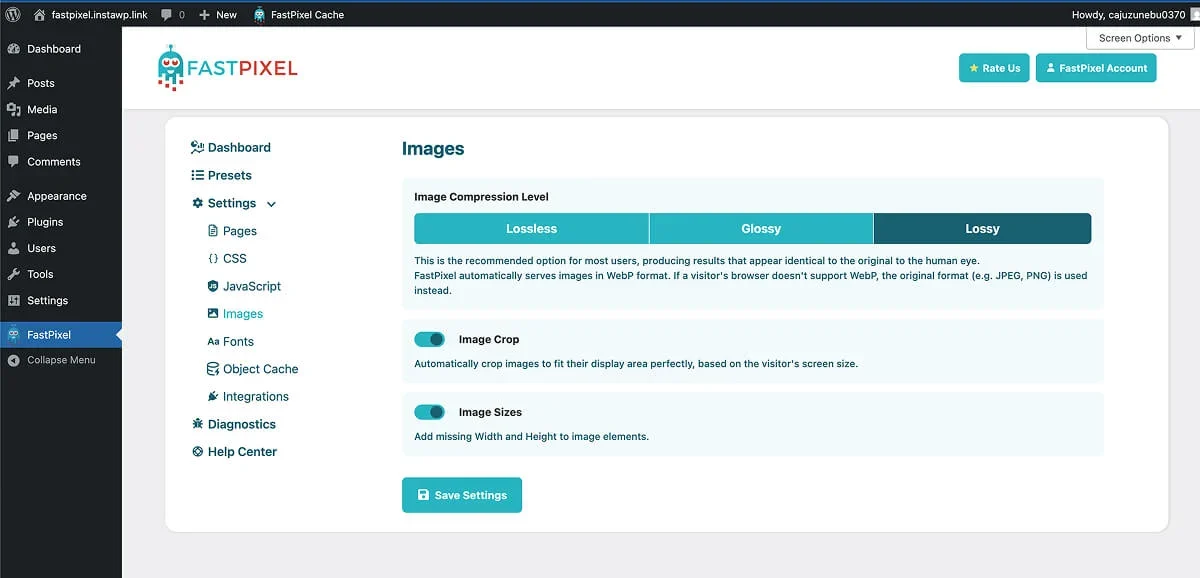Click the Image Compression Level label
The height and width of the screenshot is (578, 1200).
pos(481,197)
